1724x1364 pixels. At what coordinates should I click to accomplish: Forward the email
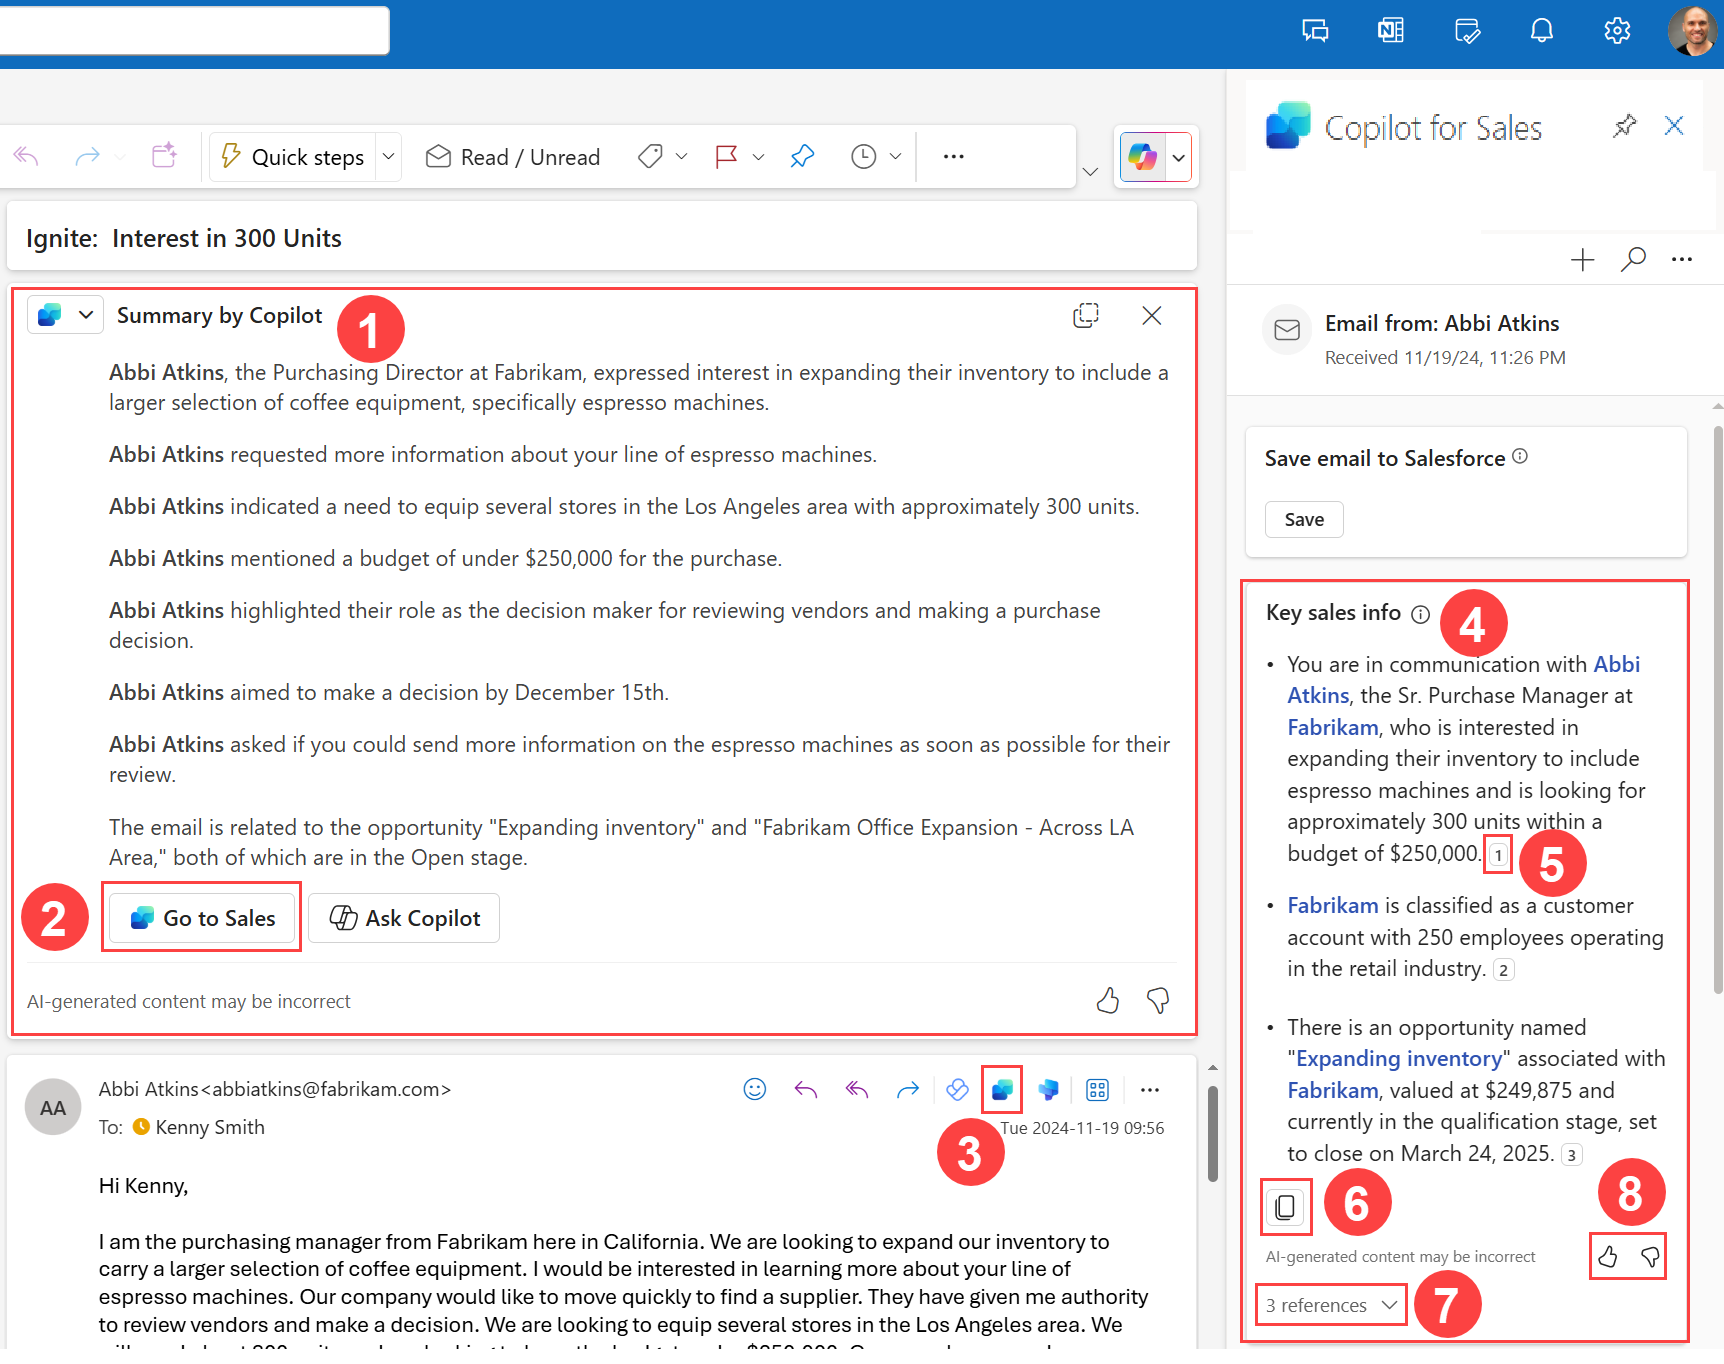907,1089
